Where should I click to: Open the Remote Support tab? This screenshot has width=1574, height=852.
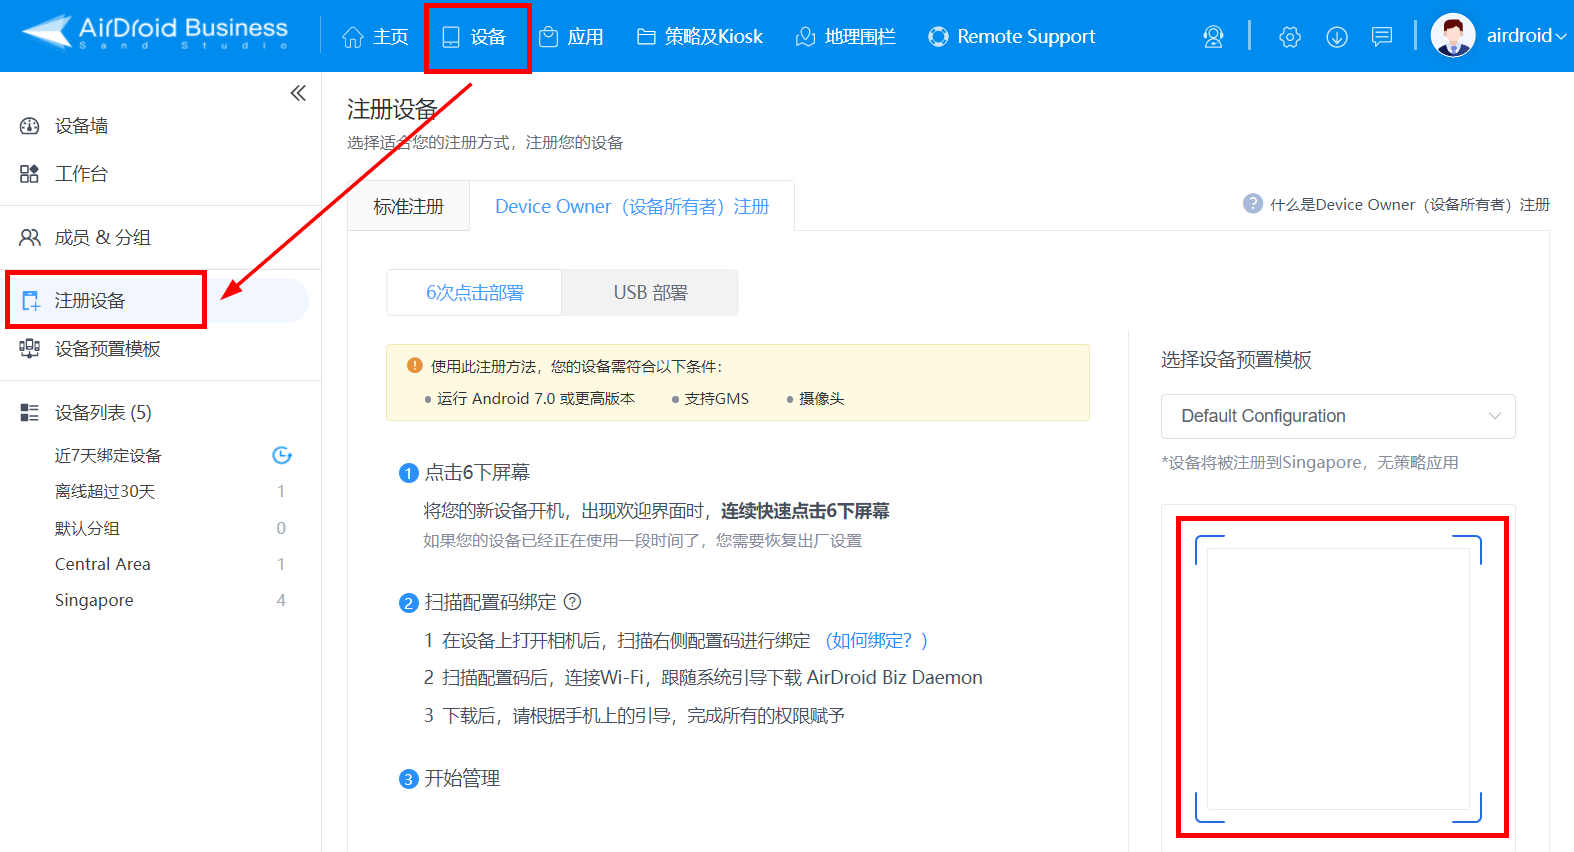click(1011, 37)
